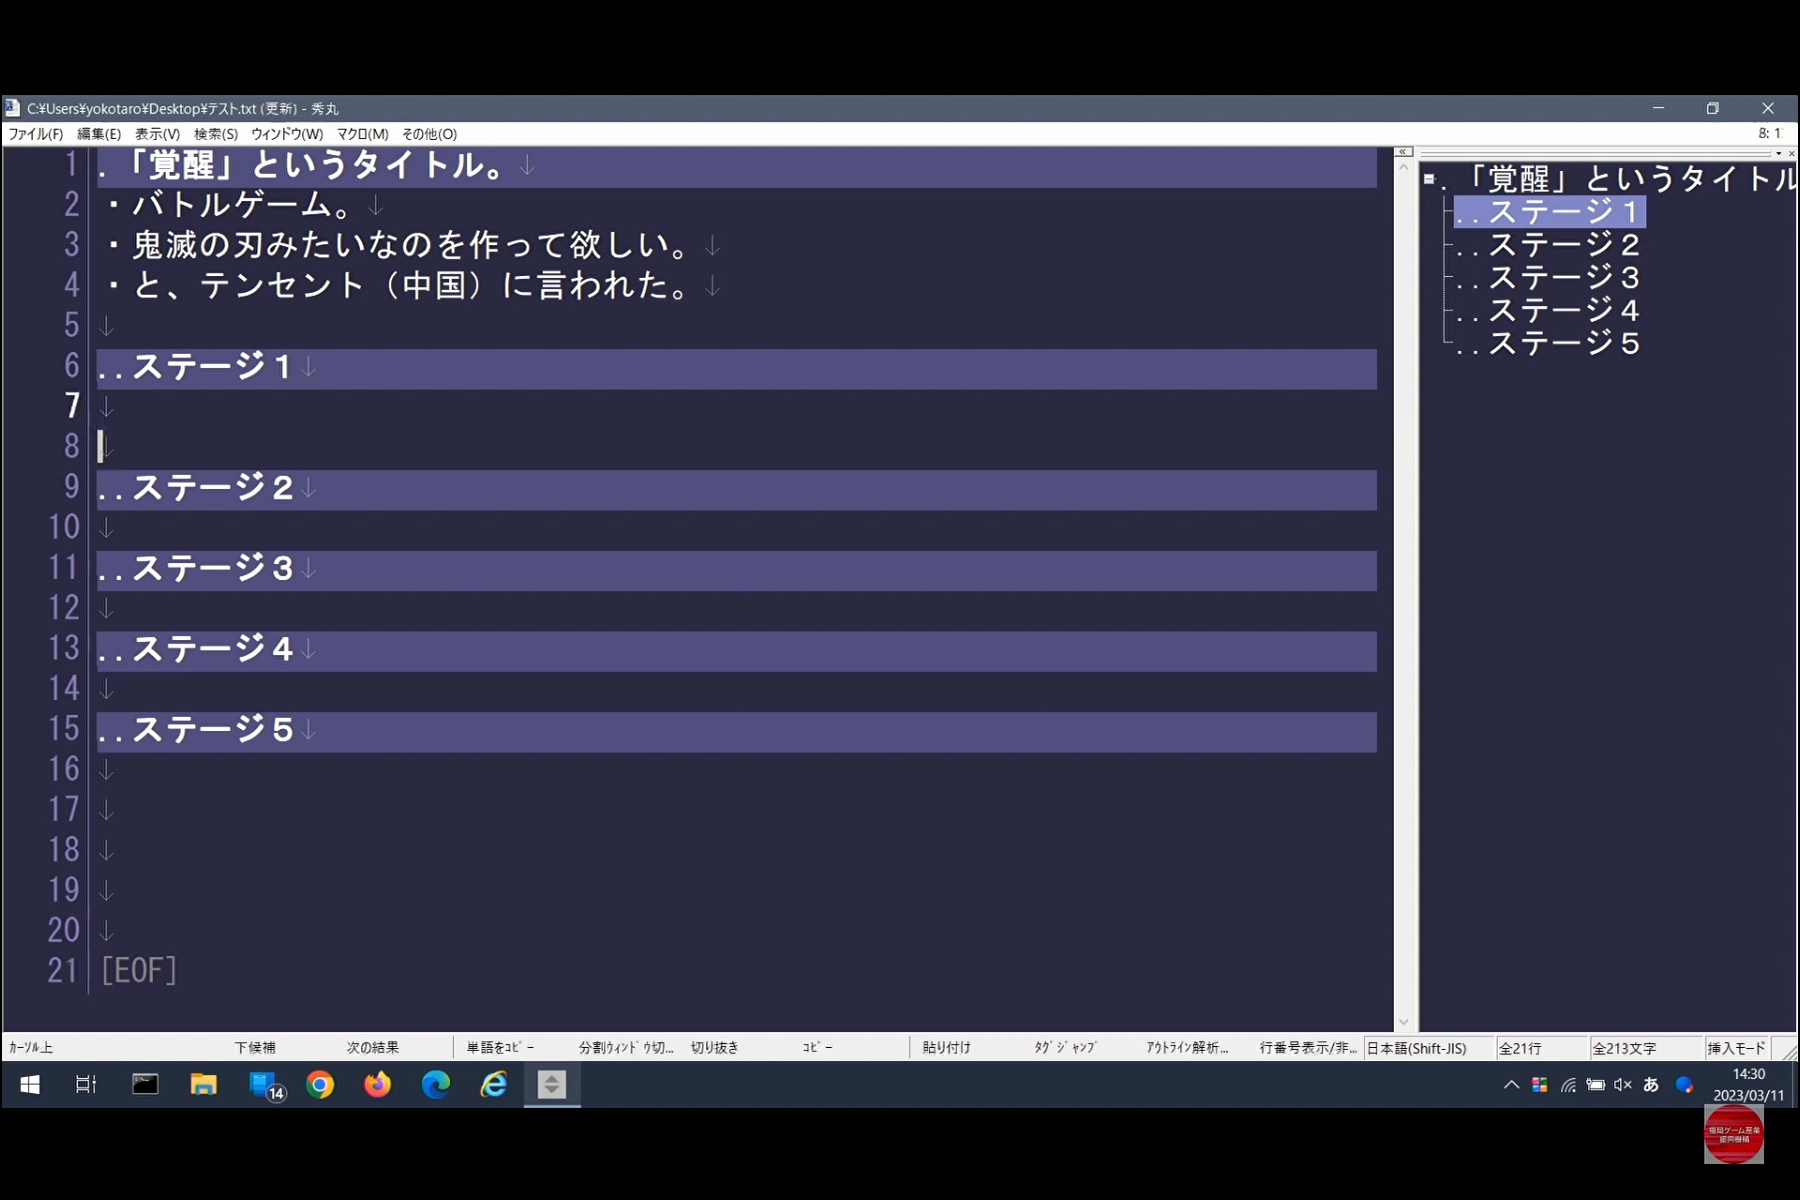Open the Command Prompt taskbar icon

point(145,1085)
